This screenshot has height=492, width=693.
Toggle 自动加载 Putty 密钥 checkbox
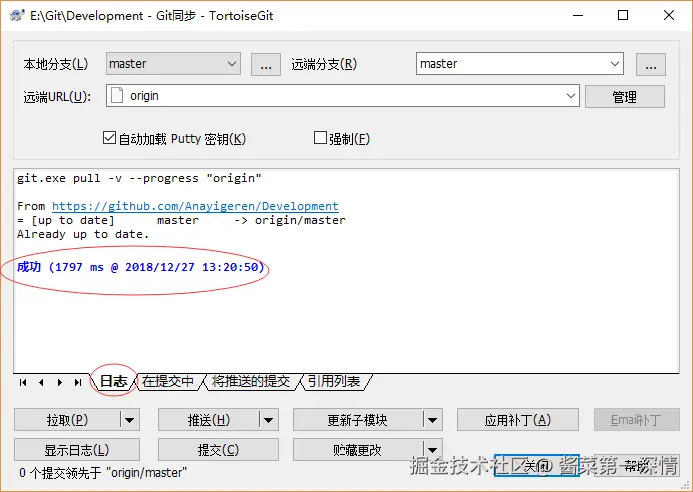[109, 138]
